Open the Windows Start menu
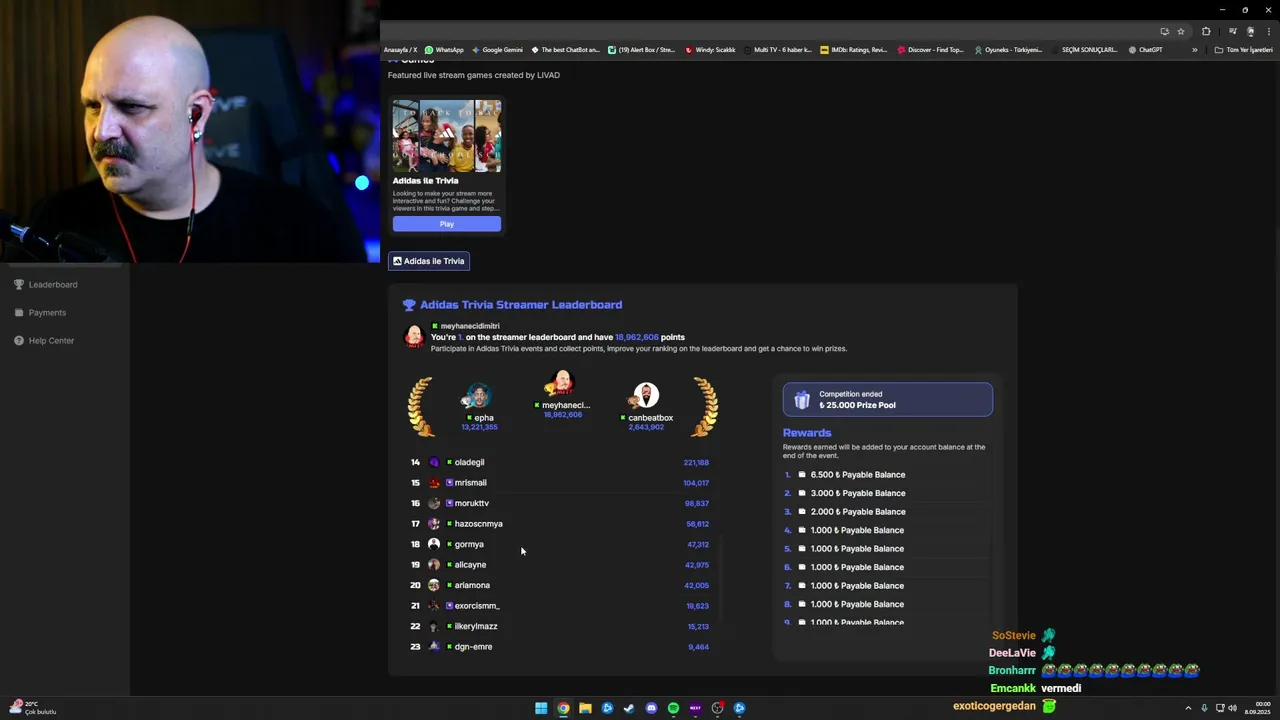 (541, 708)
